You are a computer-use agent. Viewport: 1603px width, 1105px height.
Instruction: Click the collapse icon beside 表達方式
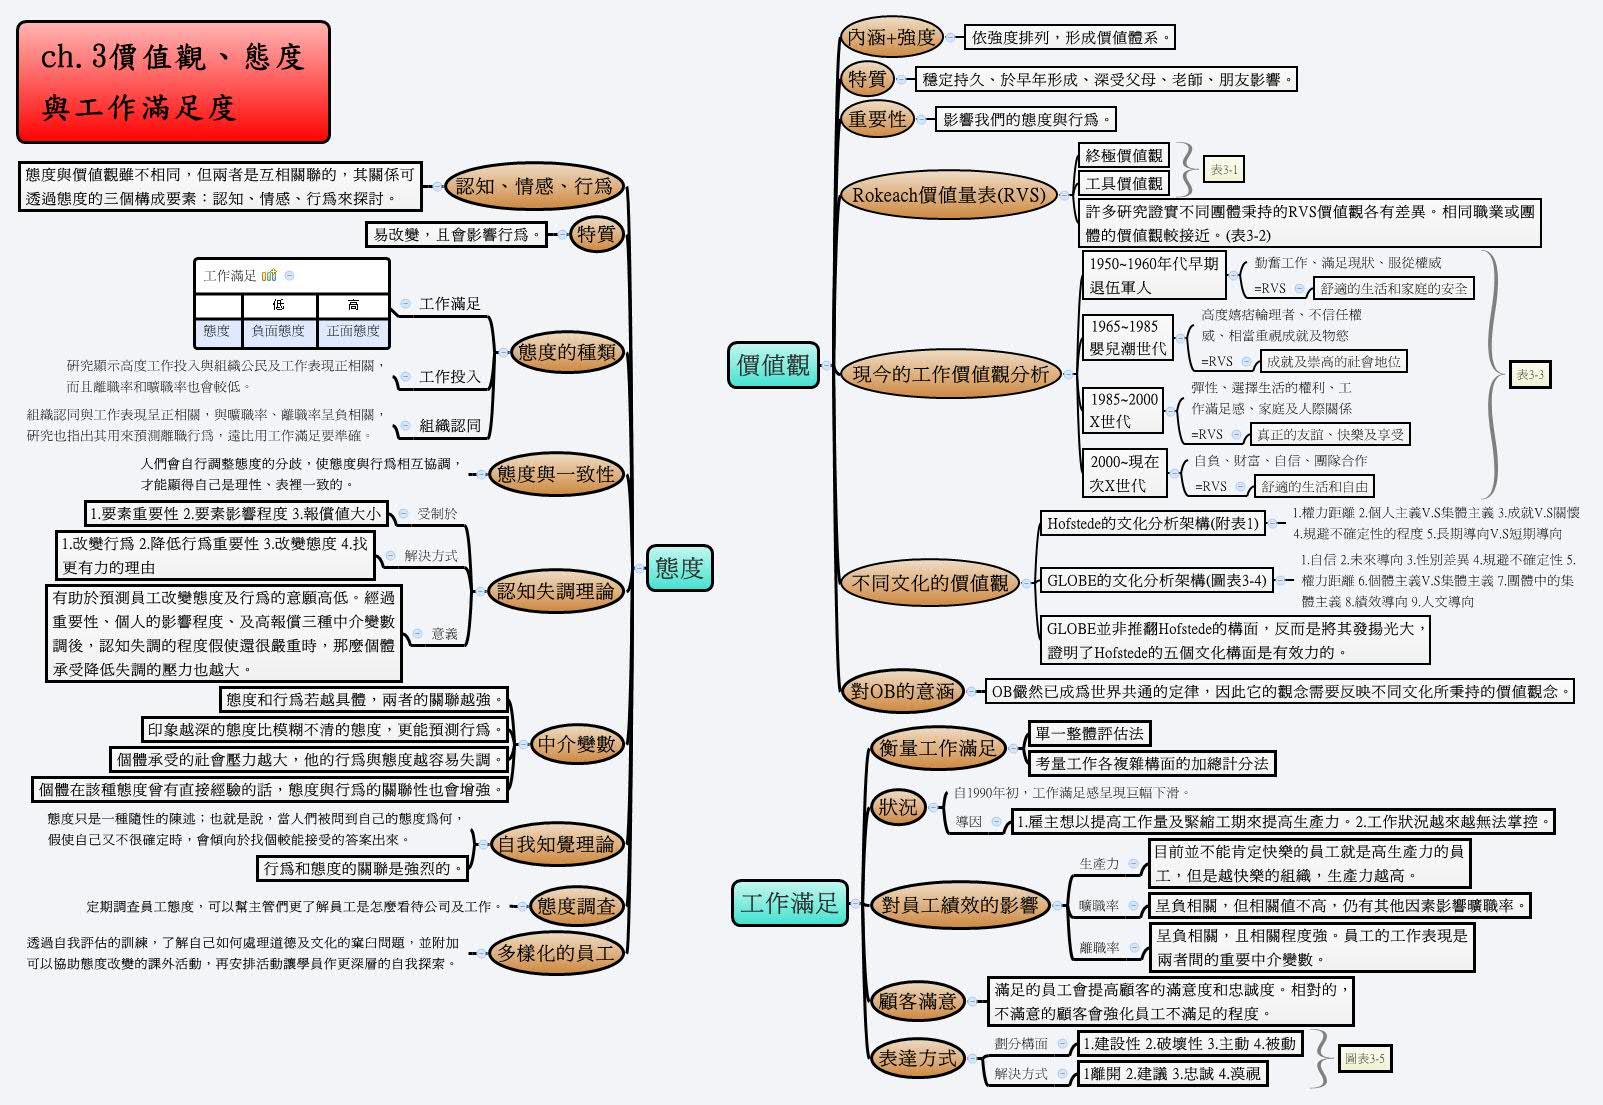[x=972, y=1058]
